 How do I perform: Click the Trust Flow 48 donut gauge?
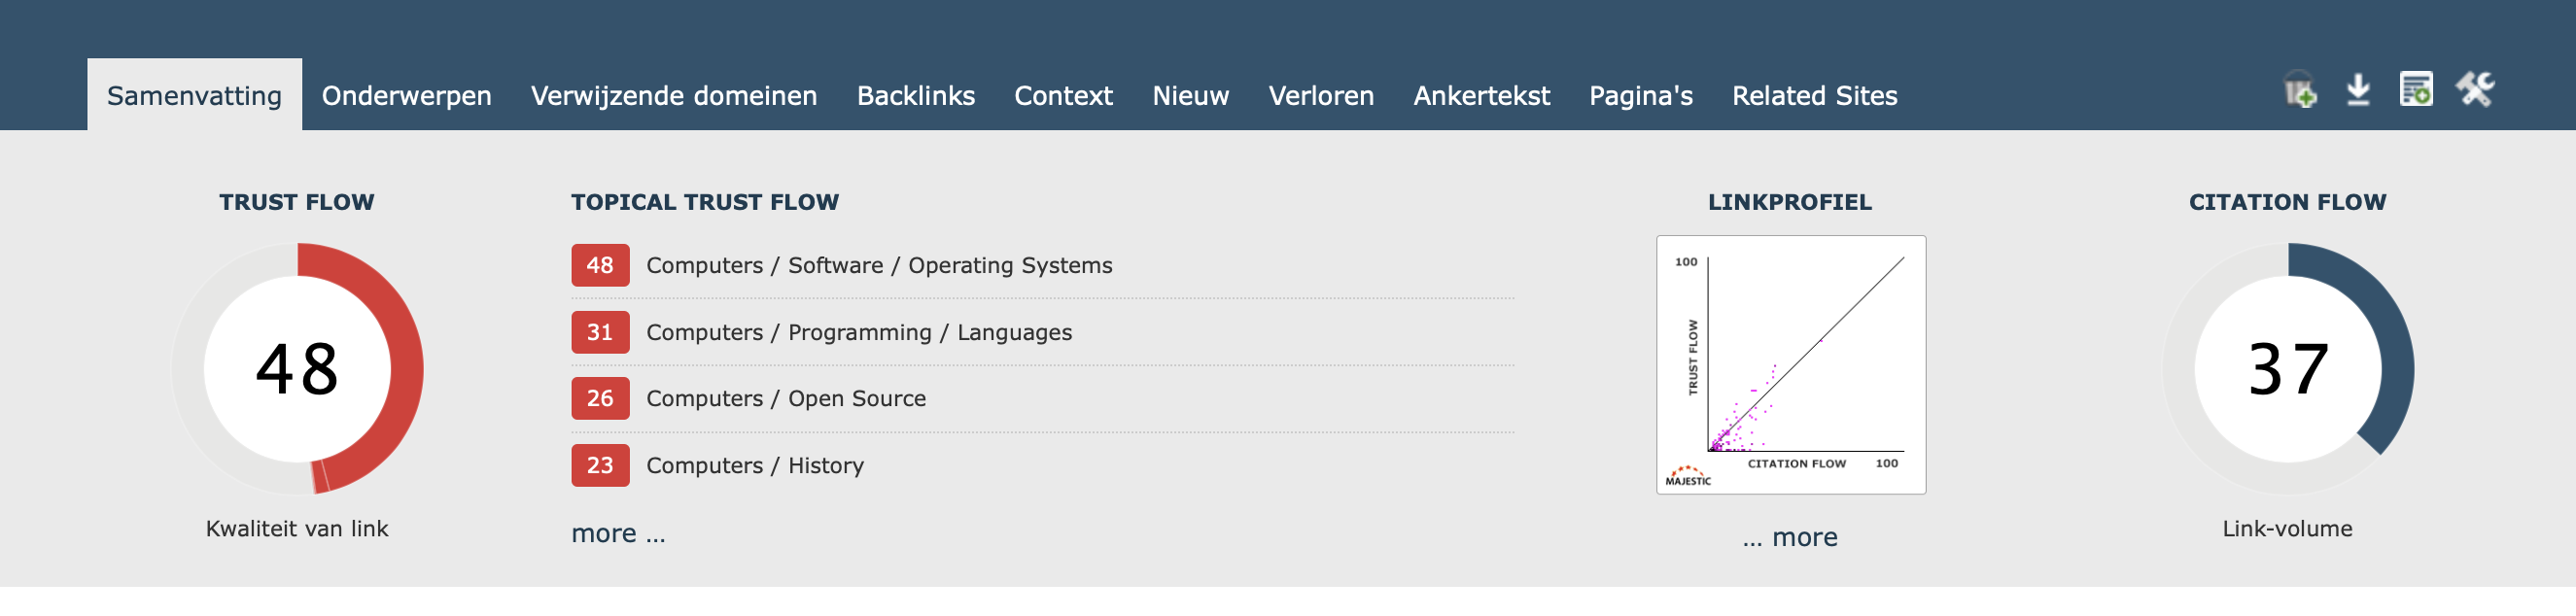297,369
